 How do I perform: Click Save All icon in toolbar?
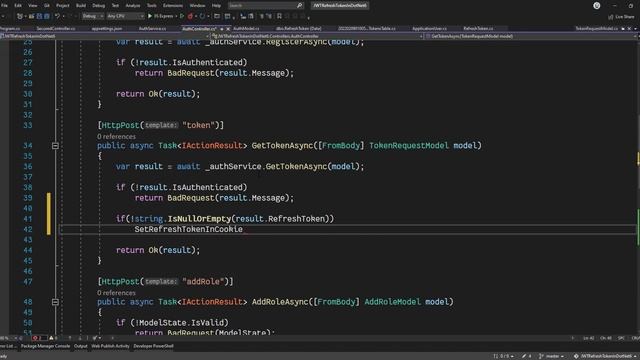click(x=47, y=16)
